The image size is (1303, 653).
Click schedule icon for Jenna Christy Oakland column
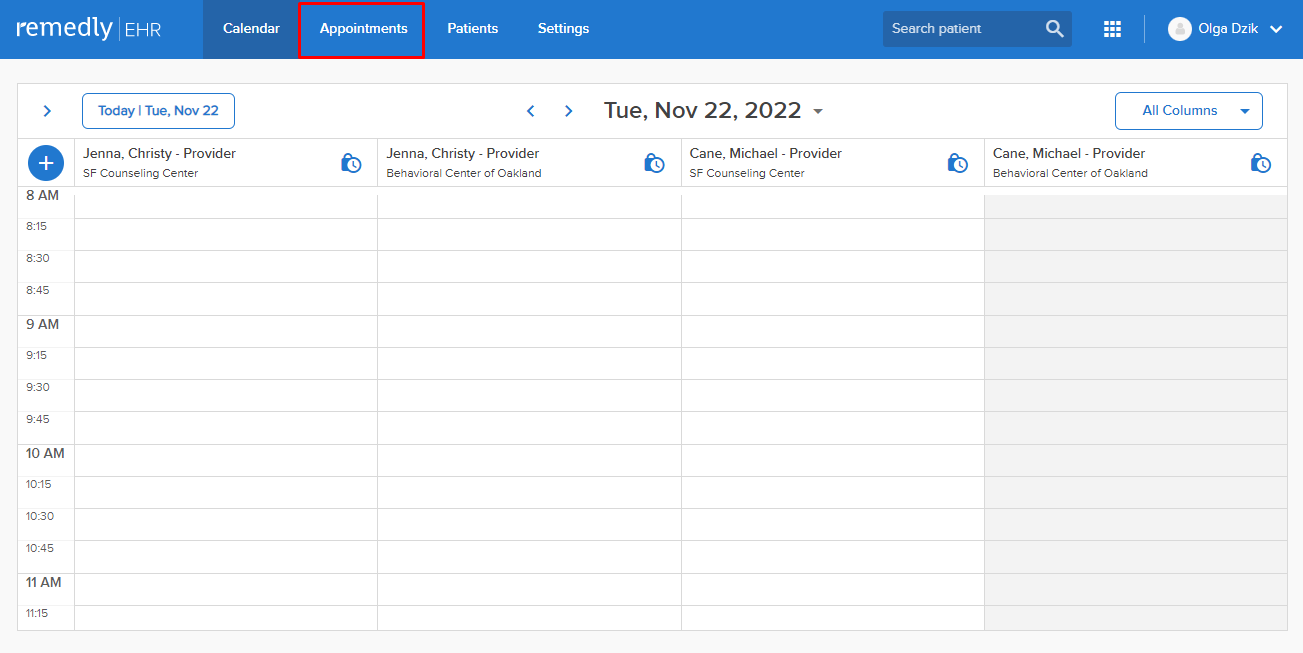654,163
